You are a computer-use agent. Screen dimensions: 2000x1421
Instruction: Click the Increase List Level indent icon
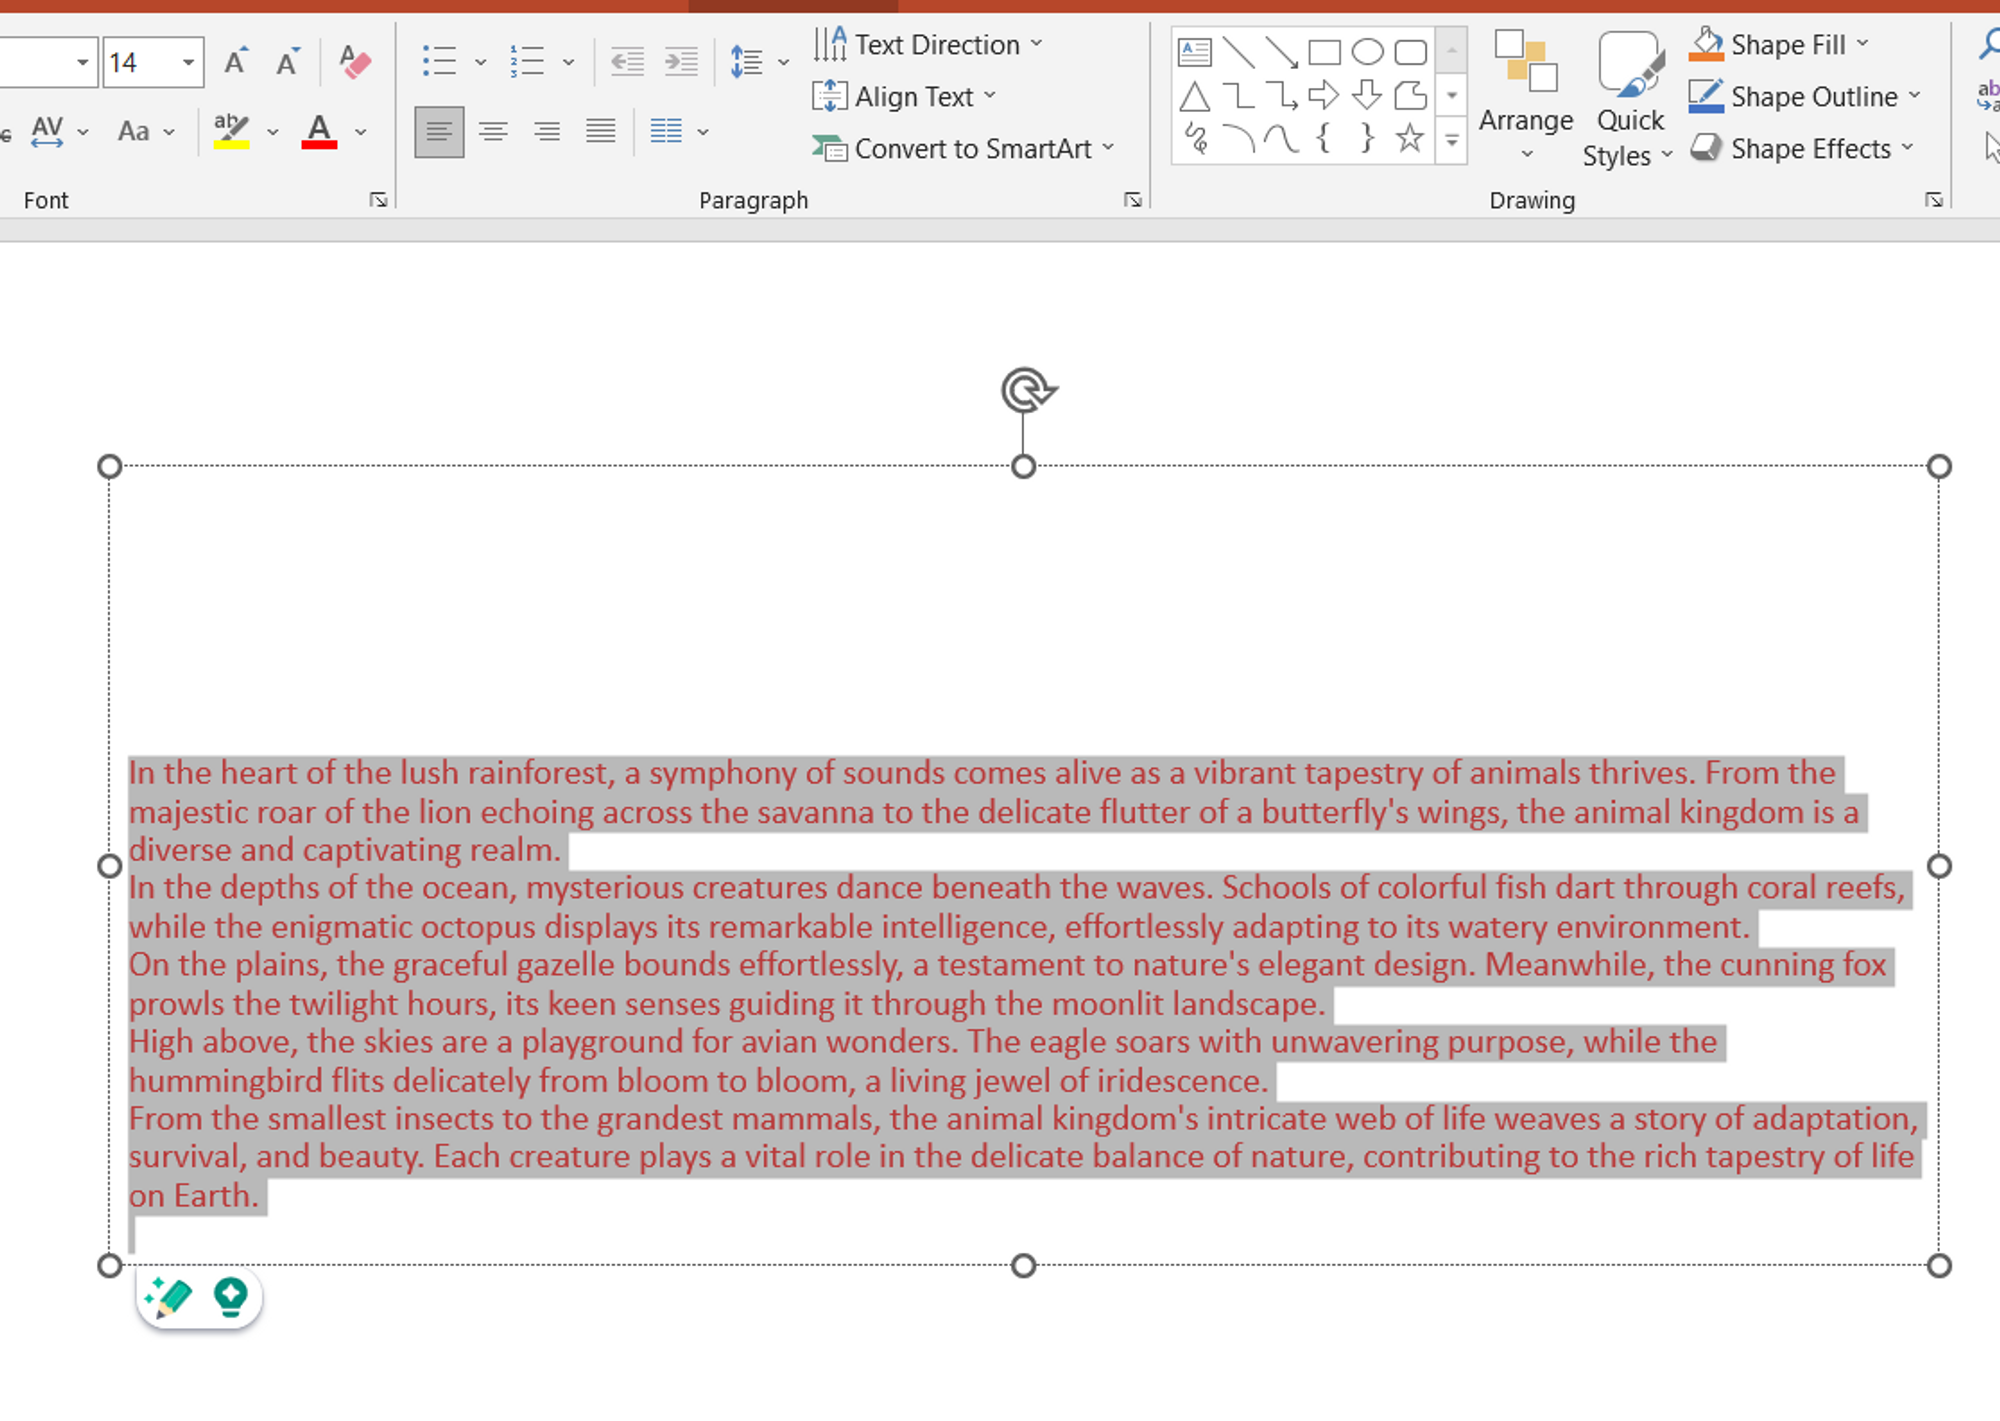coord(681,62)
